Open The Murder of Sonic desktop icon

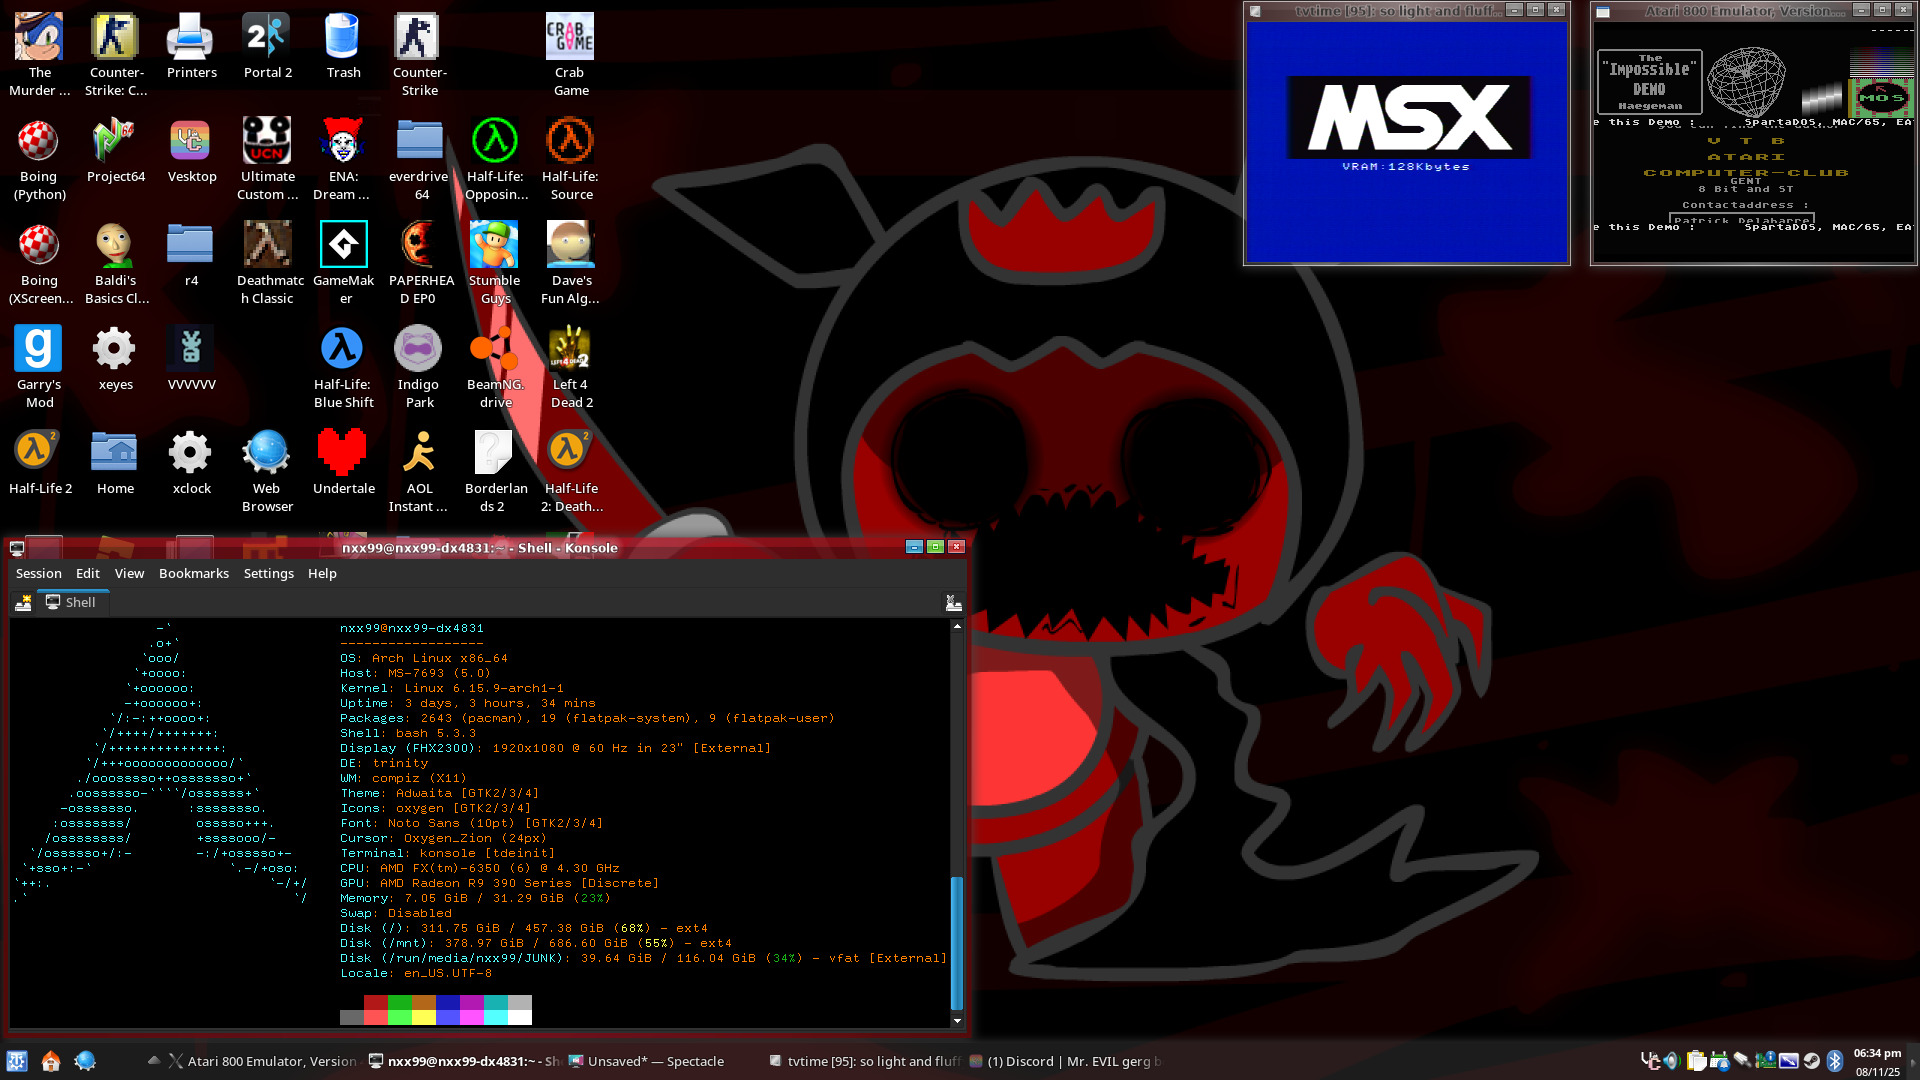[39, 55]
